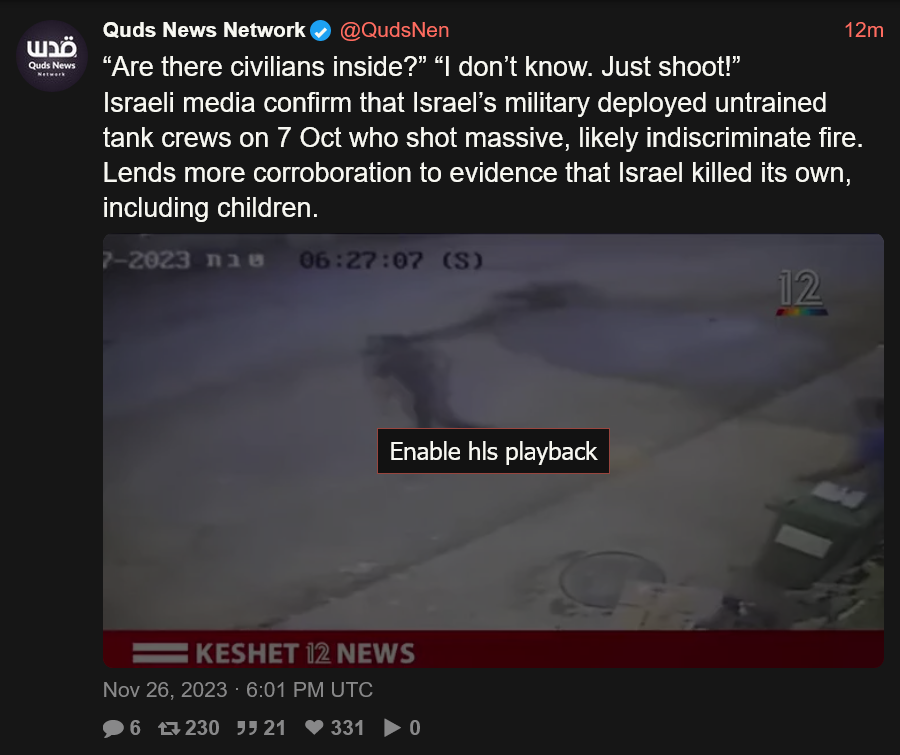Open the @QudsNen handle link
The image size is (900, 755).
(x=394, y=30)
